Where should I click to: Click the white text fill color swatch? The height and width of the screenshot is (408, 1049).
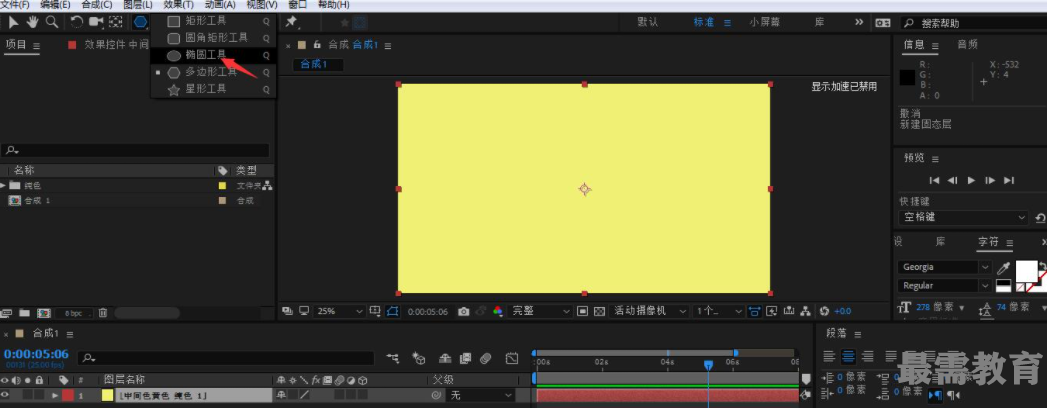point(1027,271)
